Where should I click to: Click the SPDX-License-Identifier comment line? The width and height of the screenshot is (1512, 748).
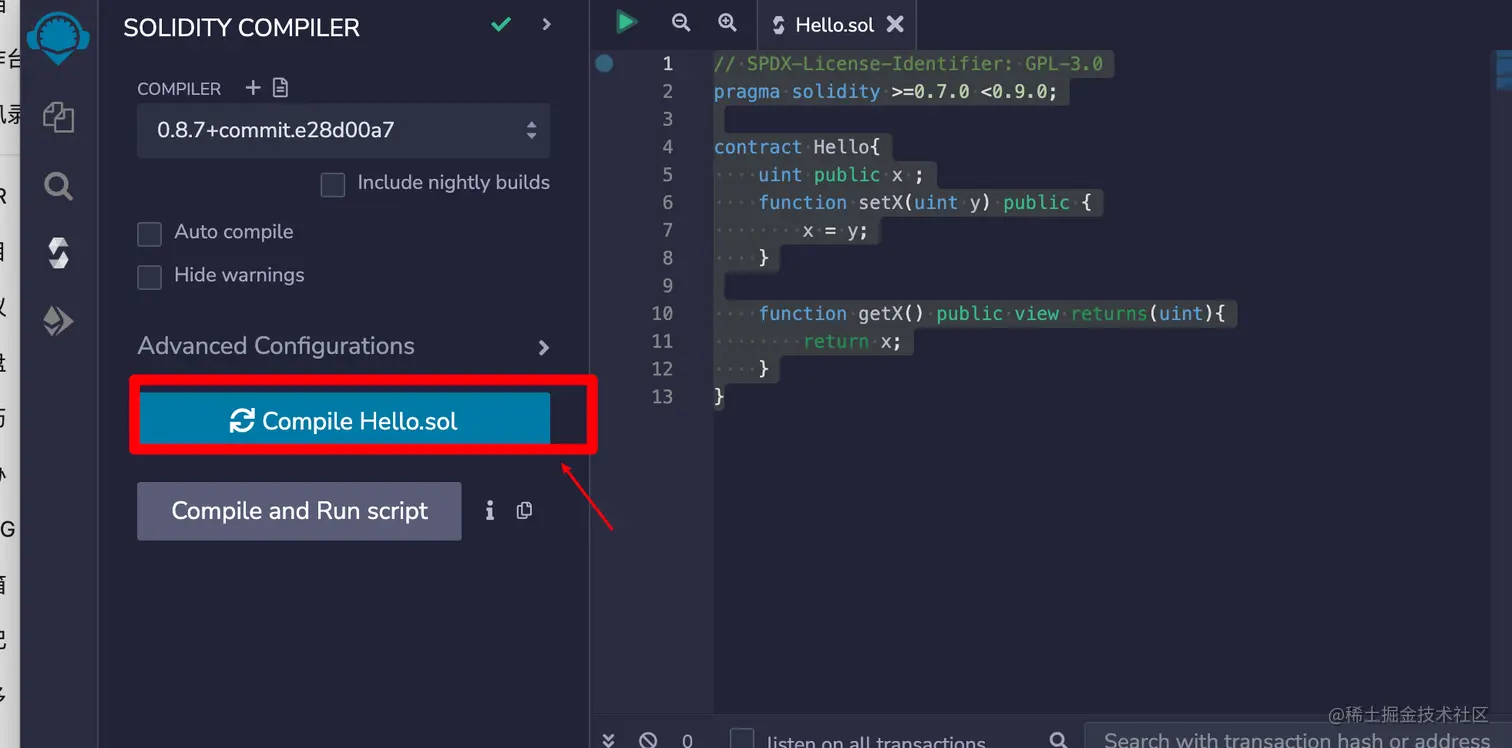pos(908,64)
